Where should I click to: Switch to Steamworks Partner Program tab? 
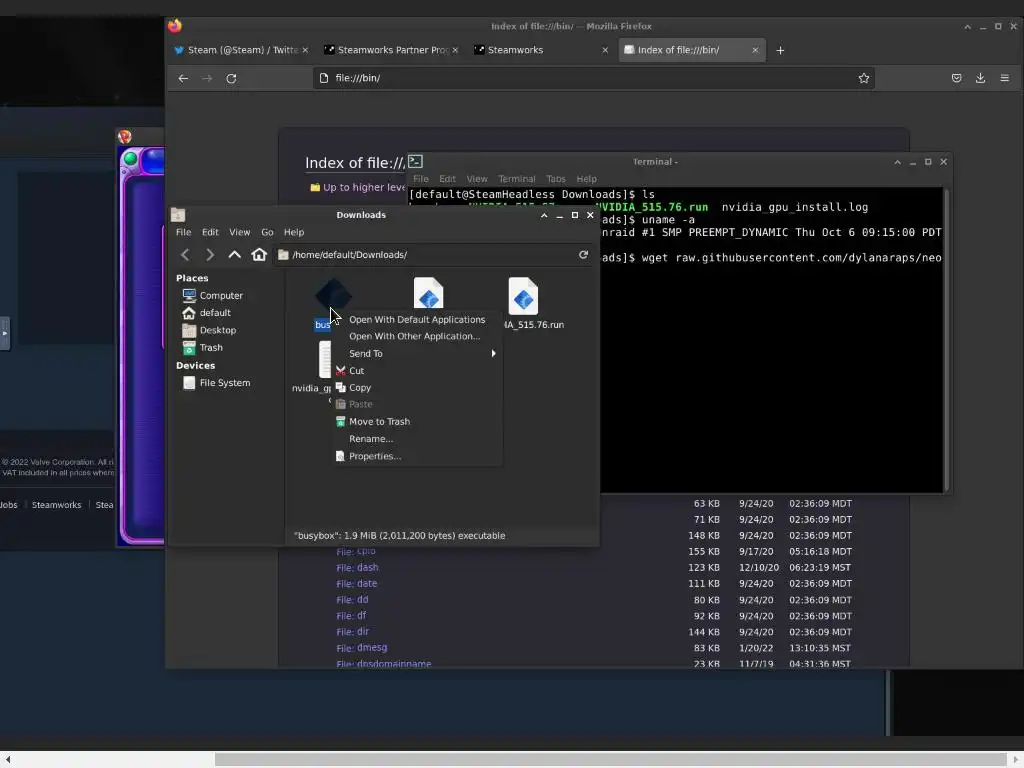[x=391, y=50]
